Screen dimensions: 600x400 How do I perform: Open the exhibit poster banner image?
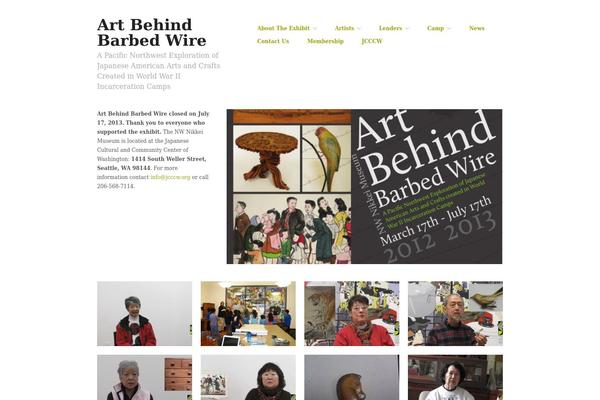(364, 186)
